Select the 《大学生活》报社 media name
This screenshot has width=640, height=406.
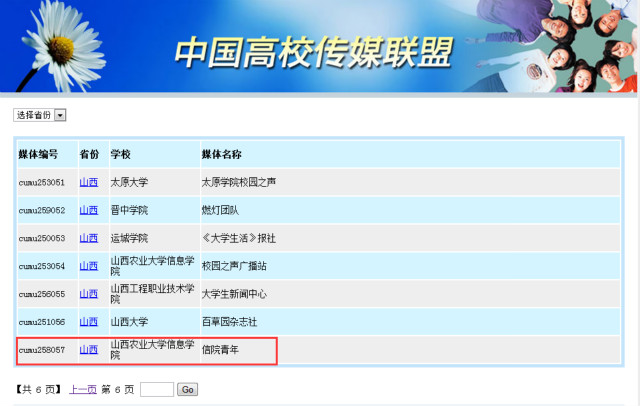tap(239, 238)
